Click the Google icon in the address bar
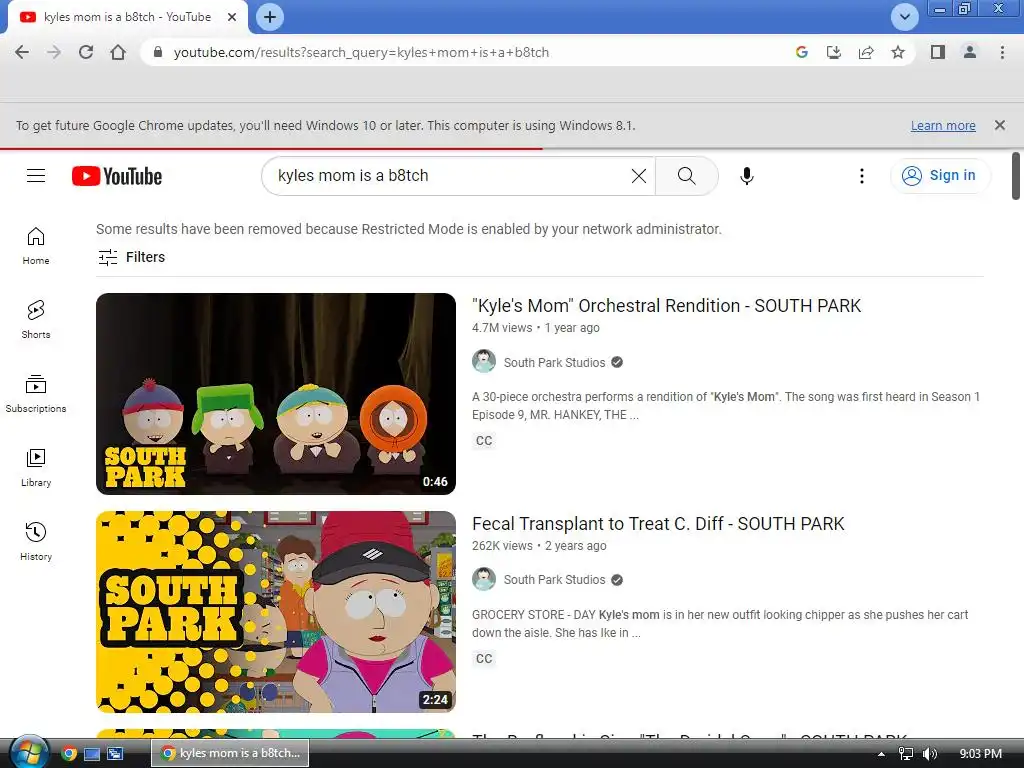This screenshot has height=768, width=1024. tap(802, 52)
